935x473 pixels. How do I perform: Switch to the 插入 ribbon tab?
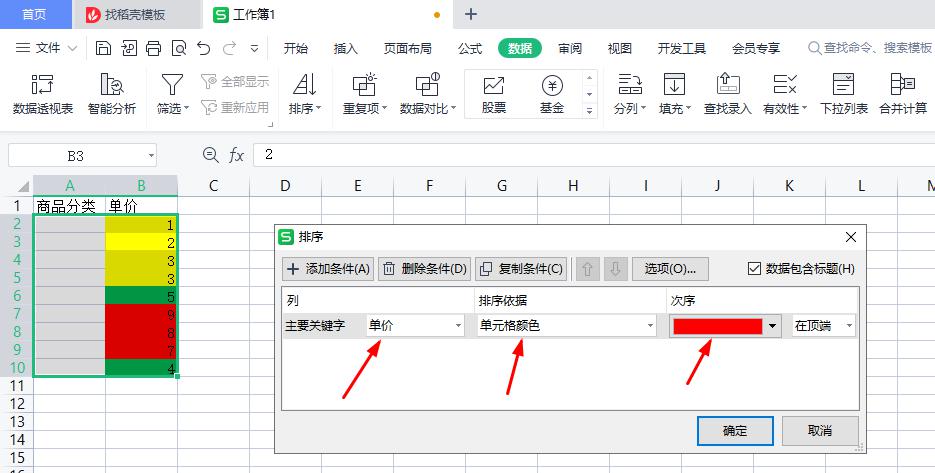tap(345, 48)
